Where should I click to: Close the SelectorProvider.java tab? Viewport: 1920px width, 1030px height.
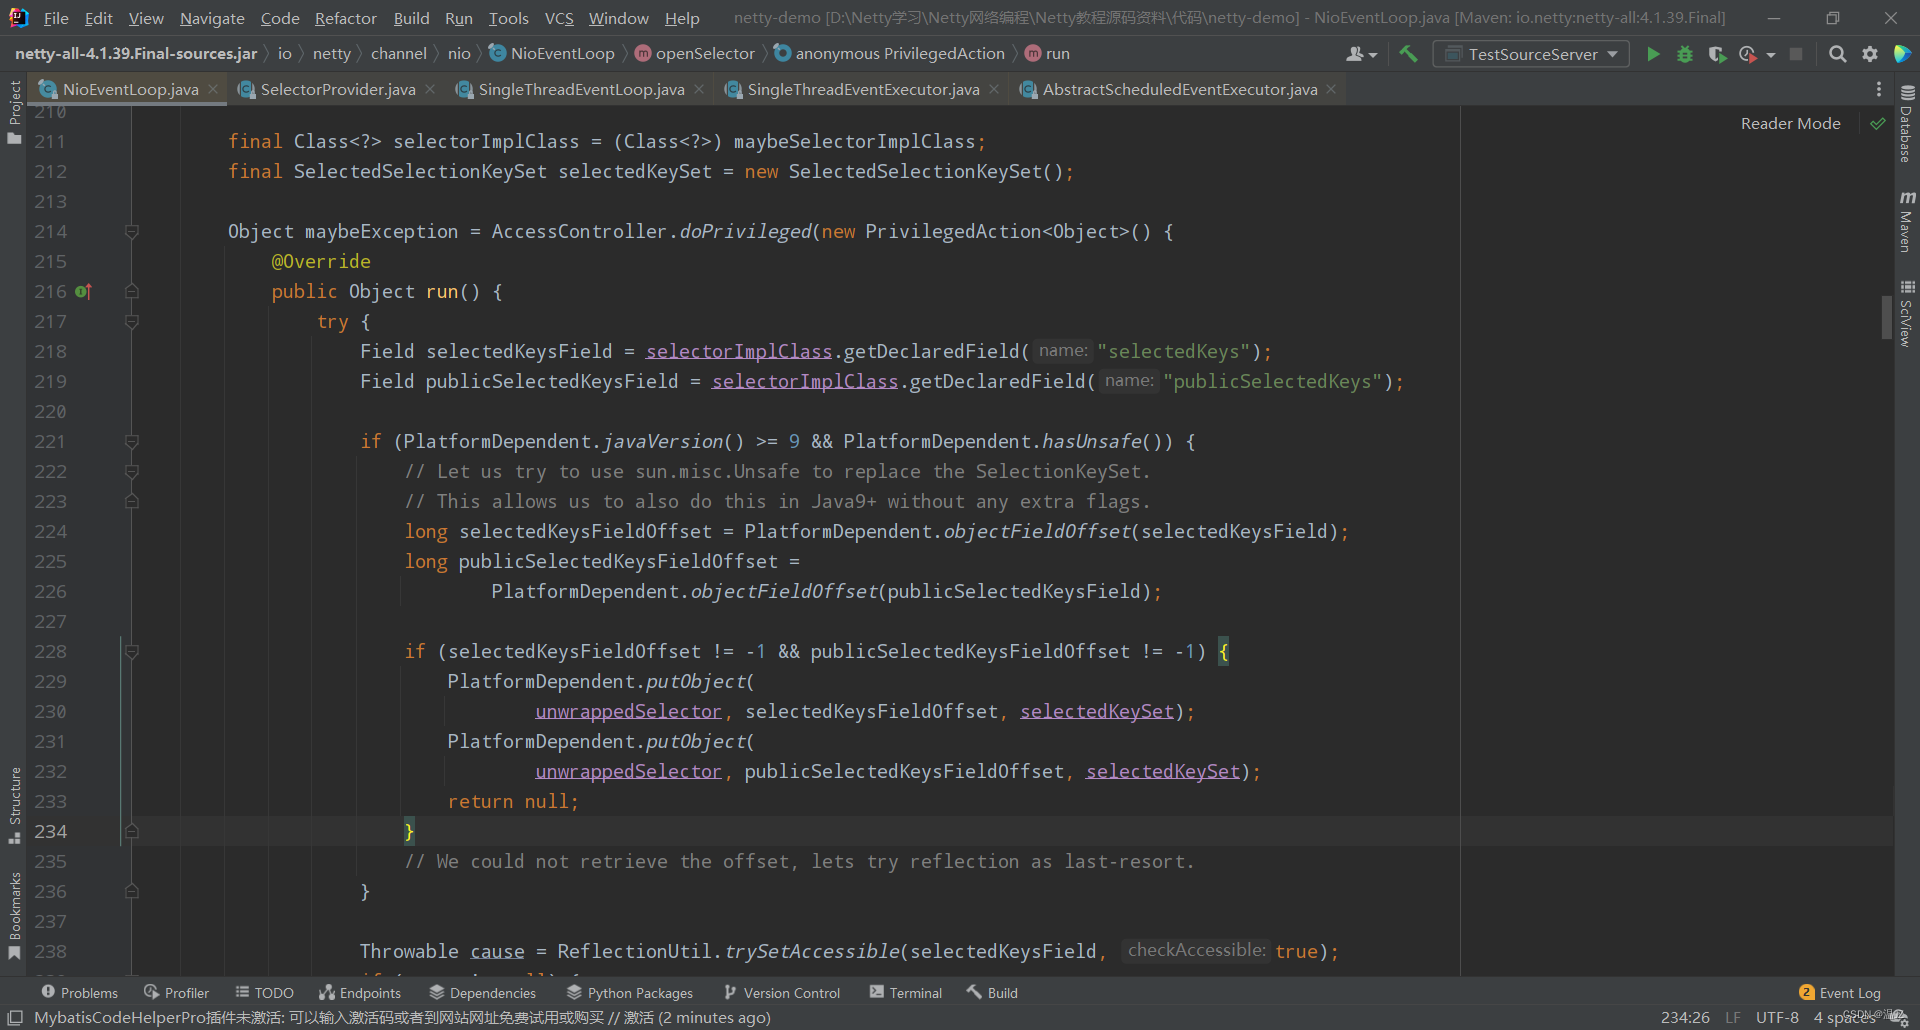[430, 89]
